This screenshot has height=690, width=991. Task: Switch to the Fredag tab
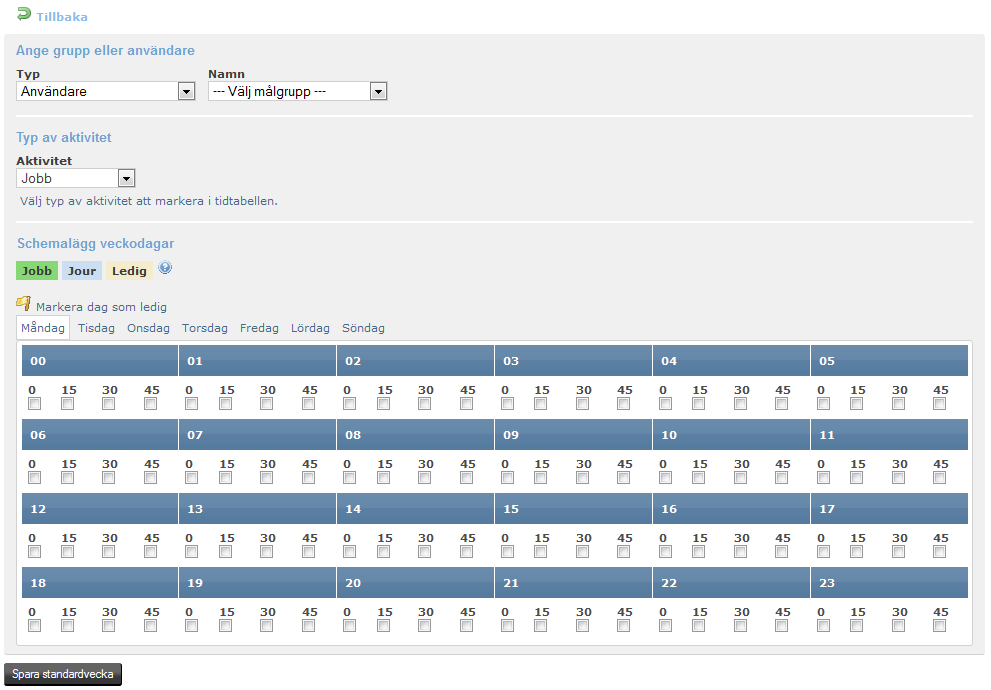click(x=259, y=328)
